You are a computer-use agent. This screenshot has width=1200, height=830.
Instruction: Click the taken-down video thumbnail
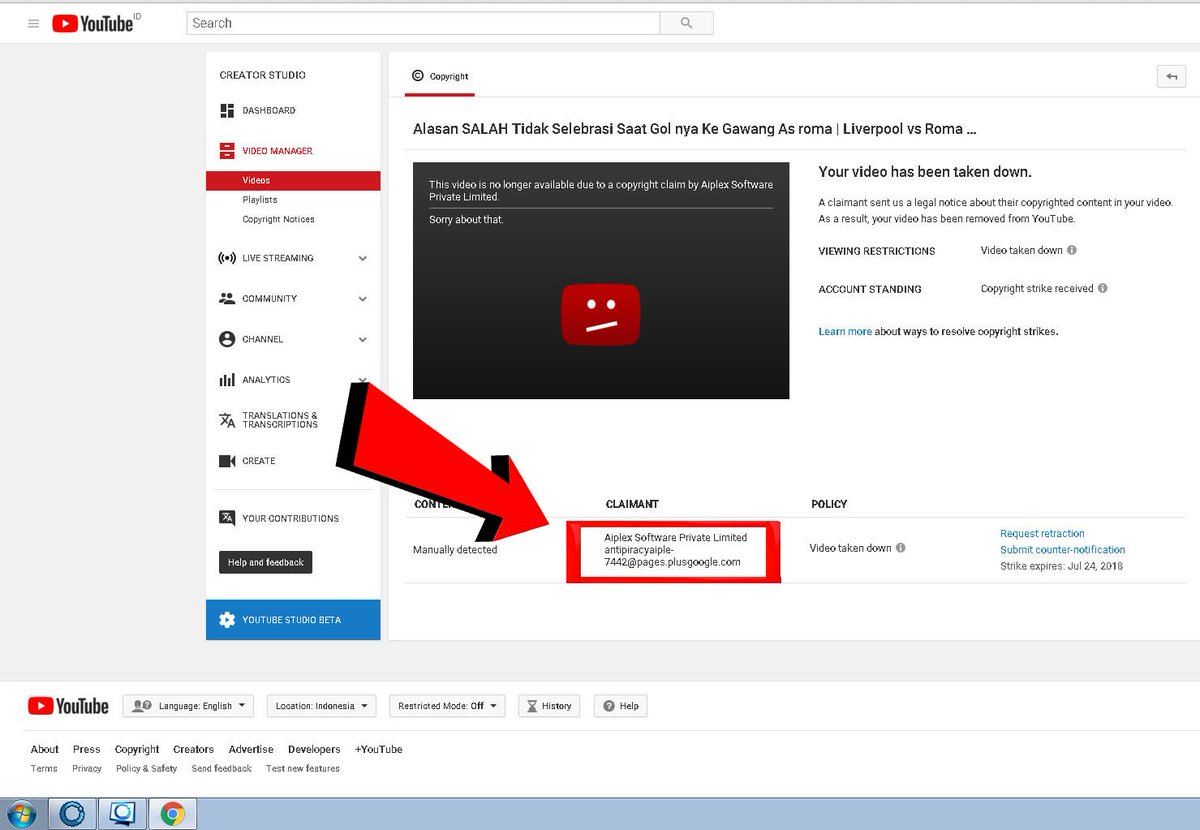[x=601, y=281]
